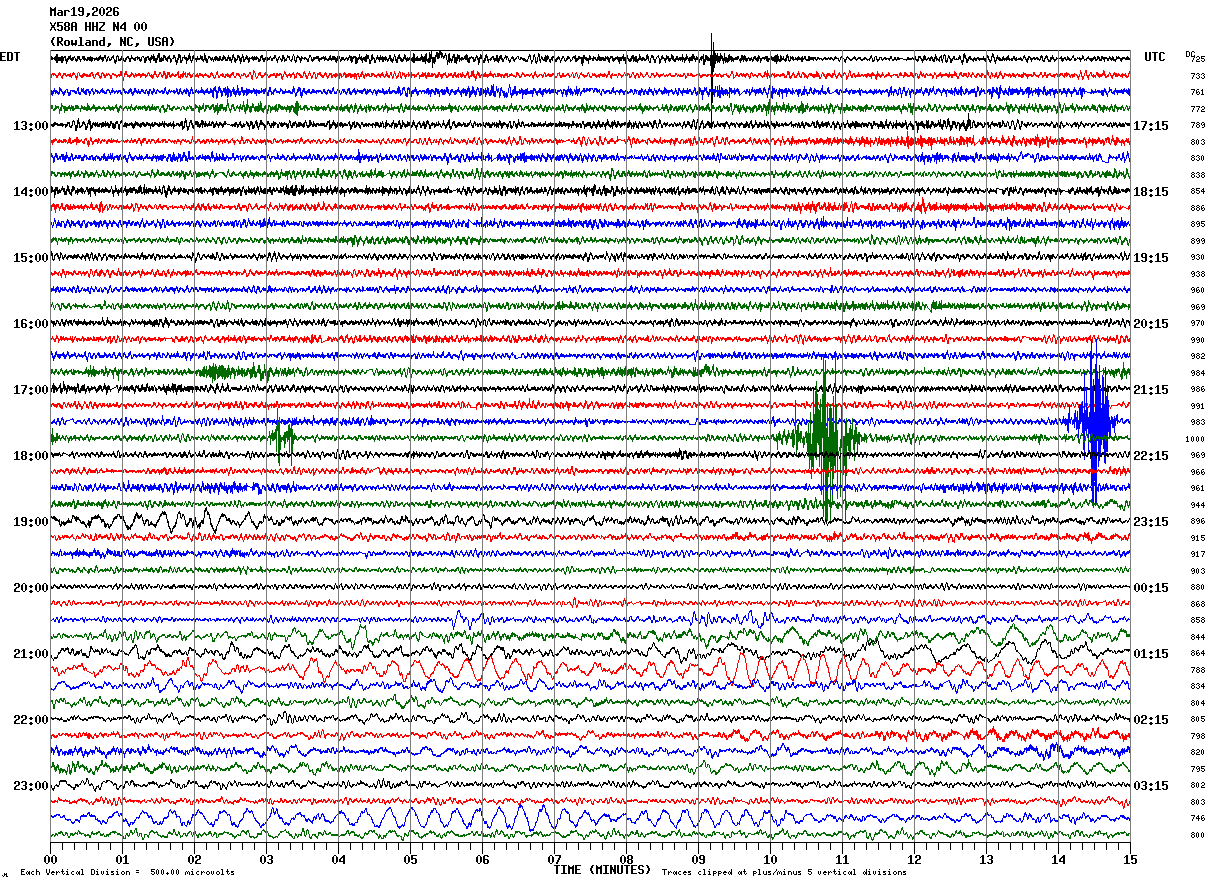
Task: Click the 03:15 UTC time label
Action: [x=1151, y=786]
